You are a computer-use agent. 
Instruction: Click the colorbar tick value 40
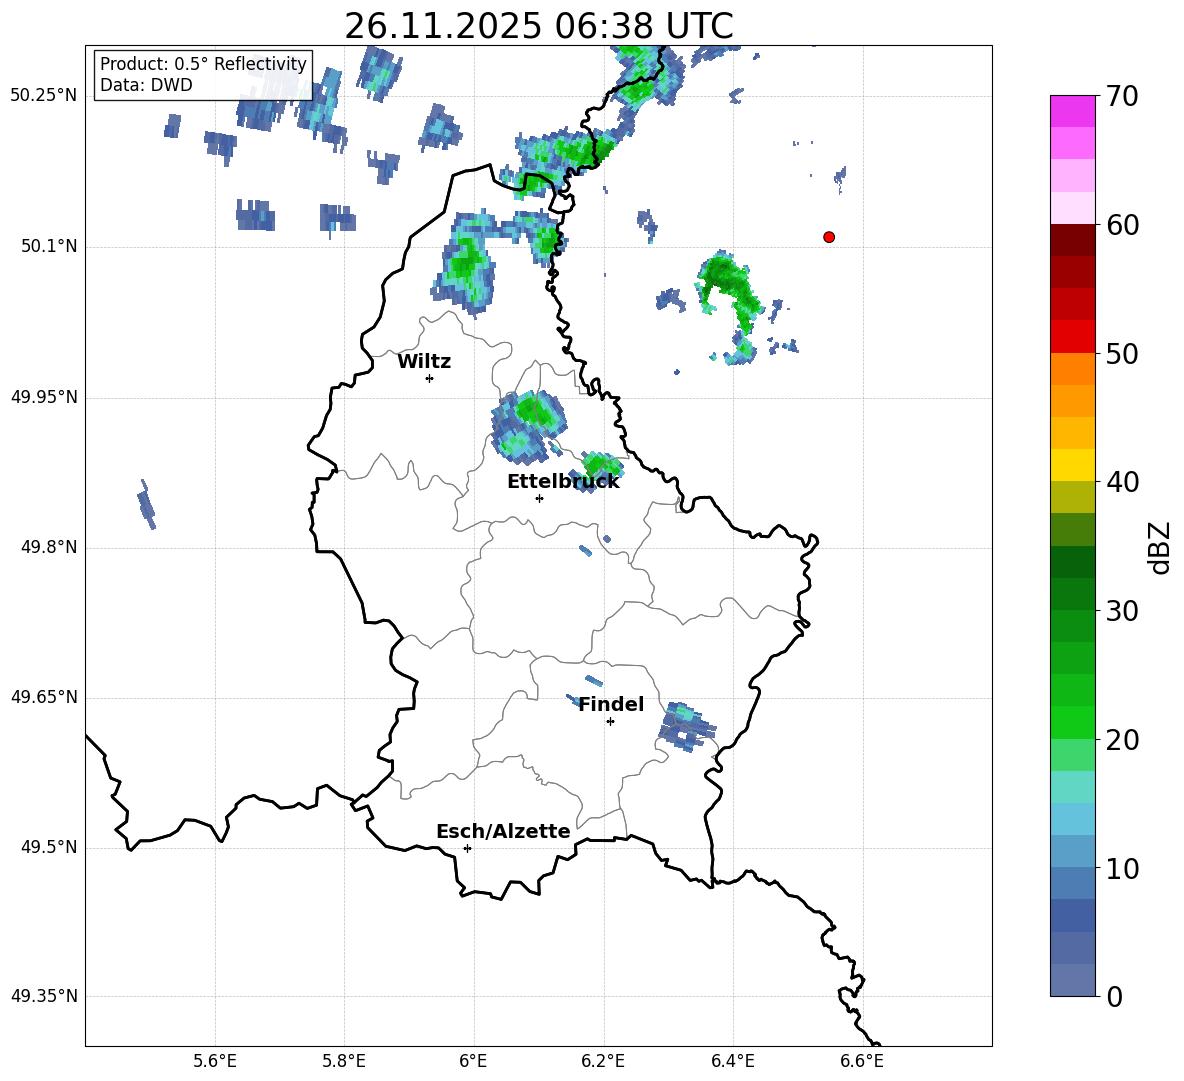coord(1122,482)
